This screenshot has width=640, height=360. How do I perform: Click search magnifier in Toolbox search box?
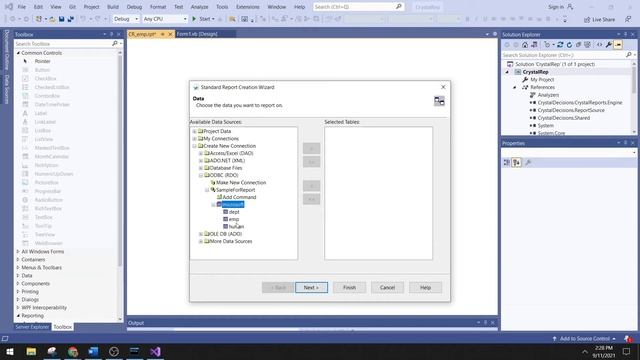(115, 43)
